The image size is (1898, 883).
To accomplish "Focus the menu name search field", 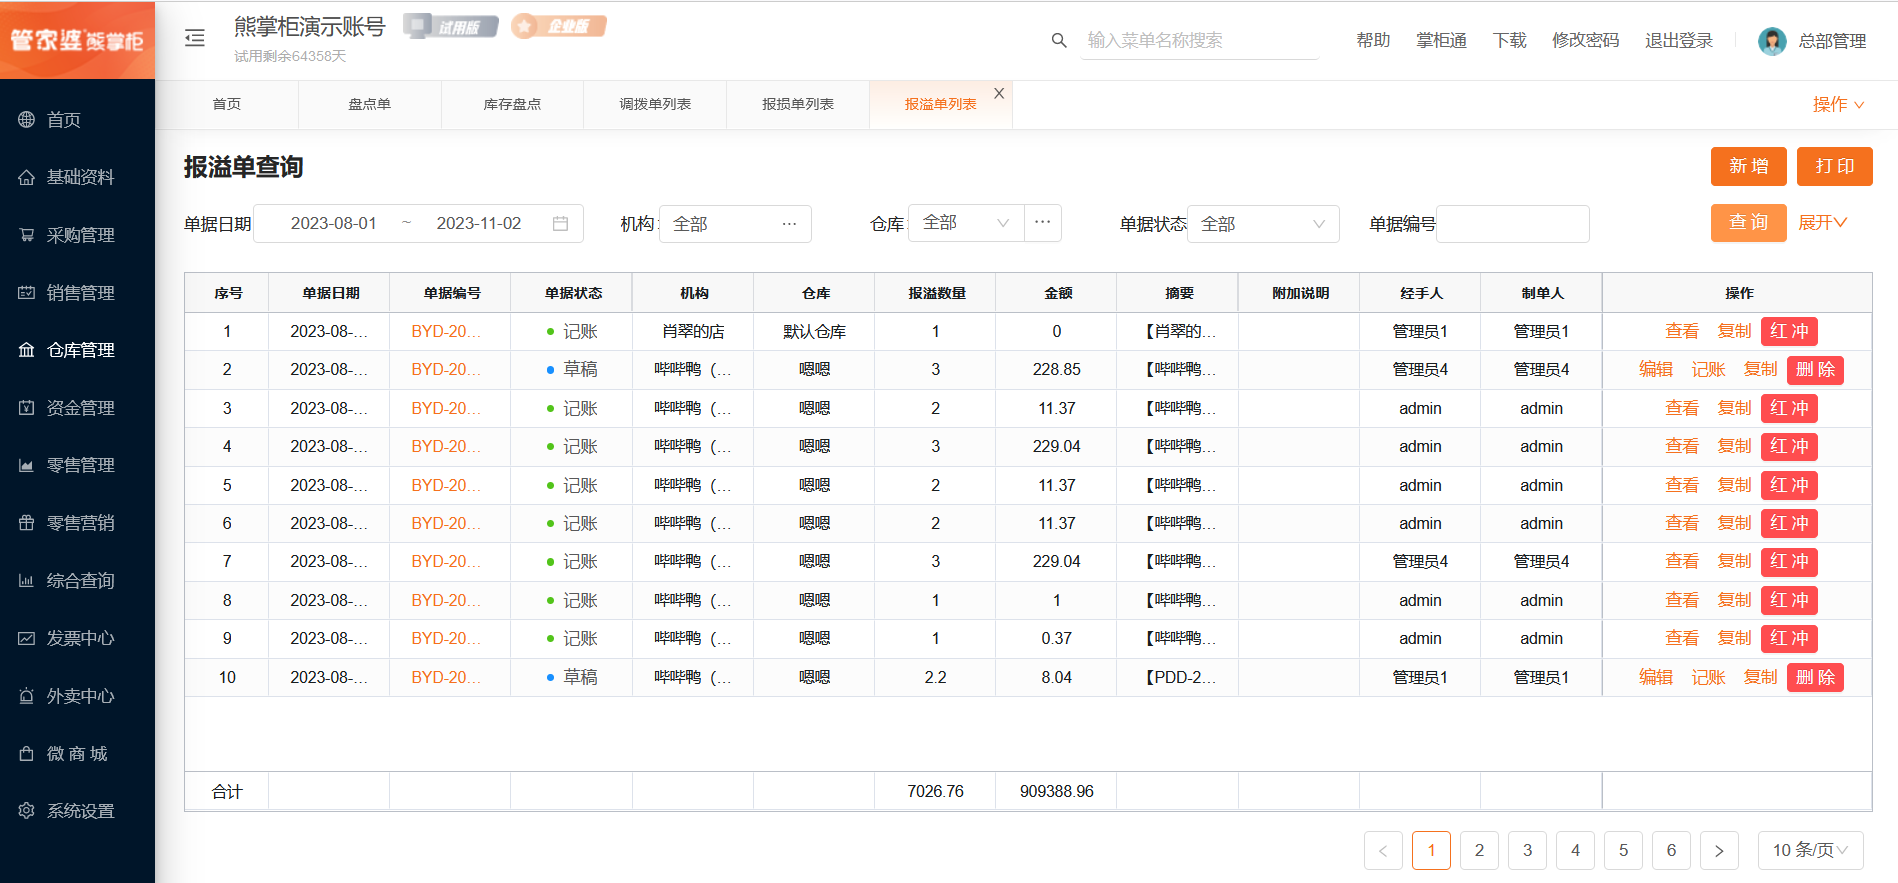I will point(1200,40).
